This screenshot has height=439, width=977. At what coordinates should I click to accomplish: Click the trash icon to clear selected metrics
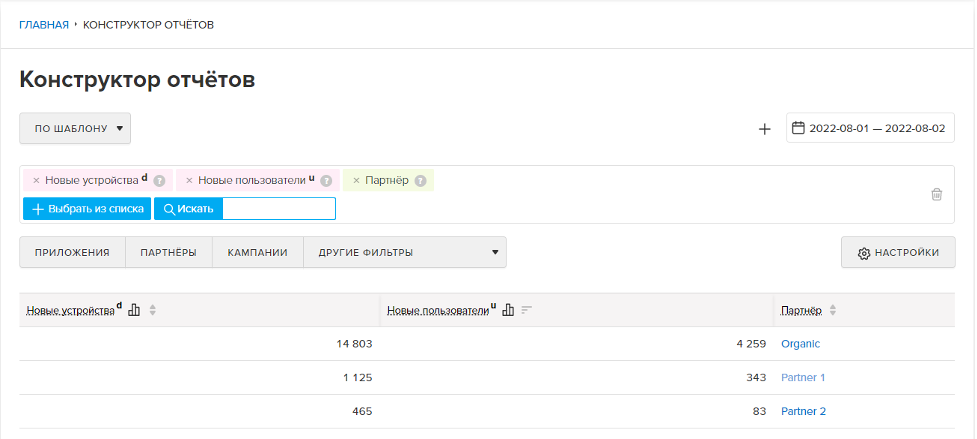pos(937,194)
